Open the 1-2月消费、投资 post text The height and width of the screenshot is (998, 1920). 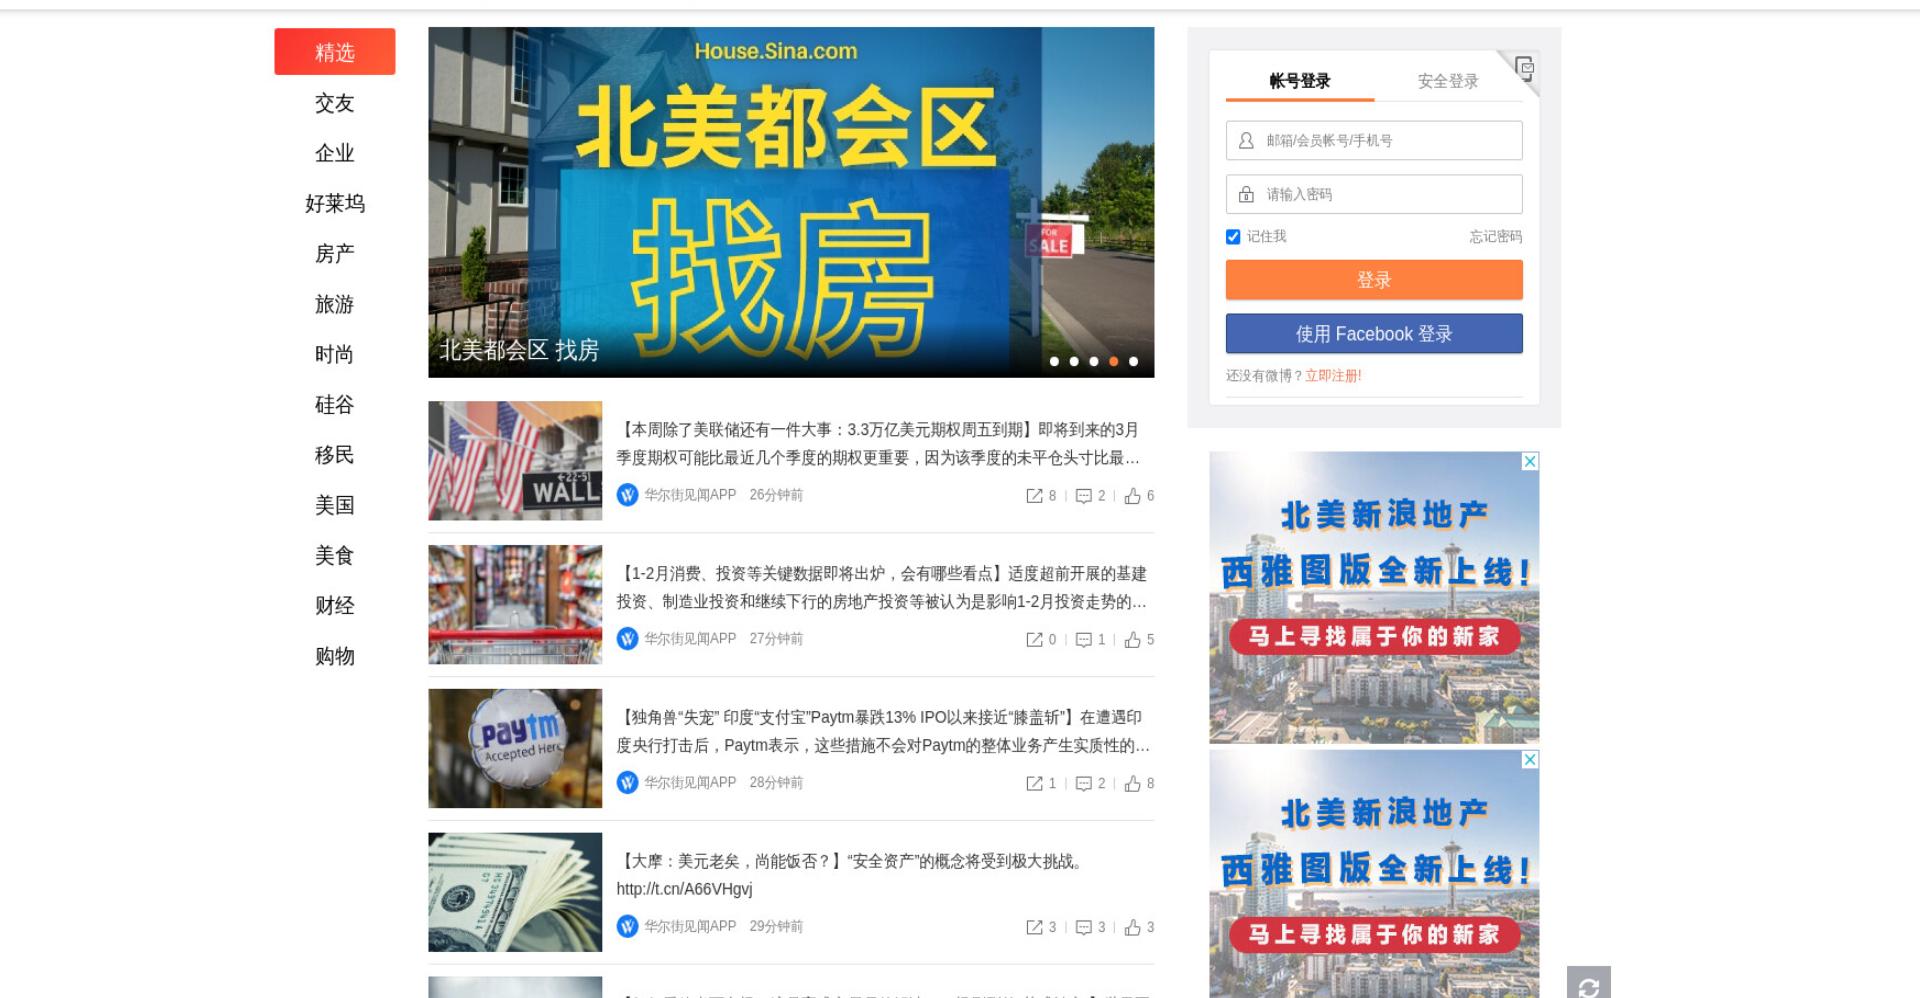881,588
